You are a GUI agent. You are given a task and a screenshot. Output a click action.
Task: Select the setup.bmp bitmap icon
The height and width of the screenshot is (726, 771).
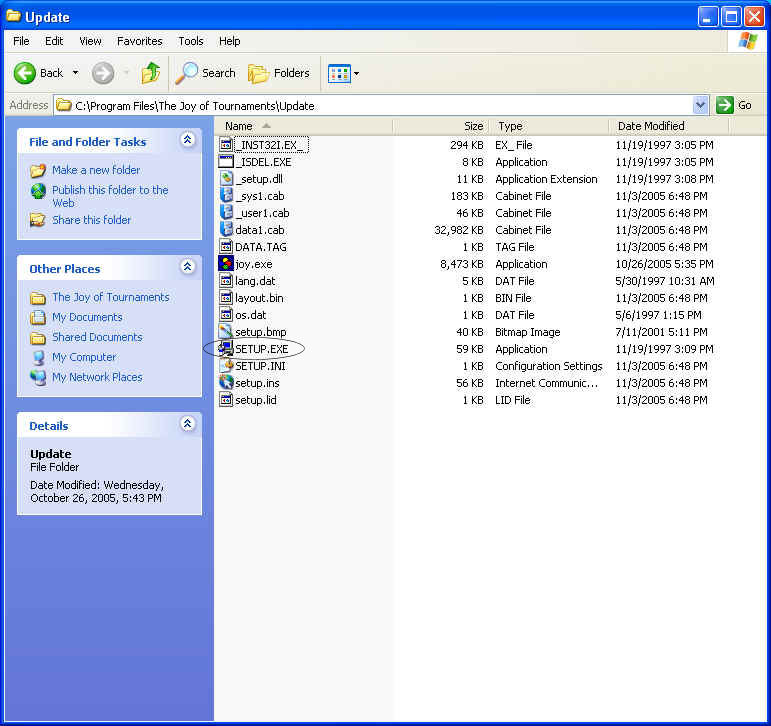(226, 332)
